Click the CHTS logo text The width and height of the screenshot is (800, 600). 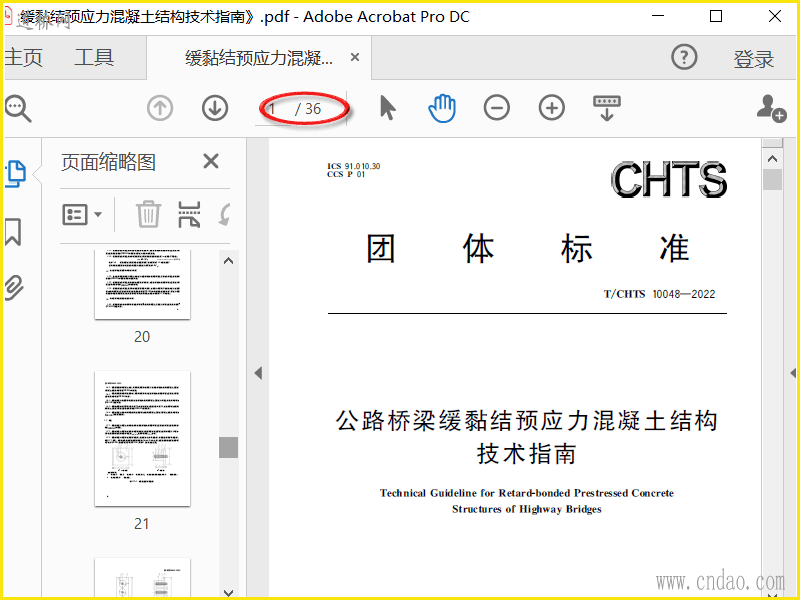(x=669, y=180)
